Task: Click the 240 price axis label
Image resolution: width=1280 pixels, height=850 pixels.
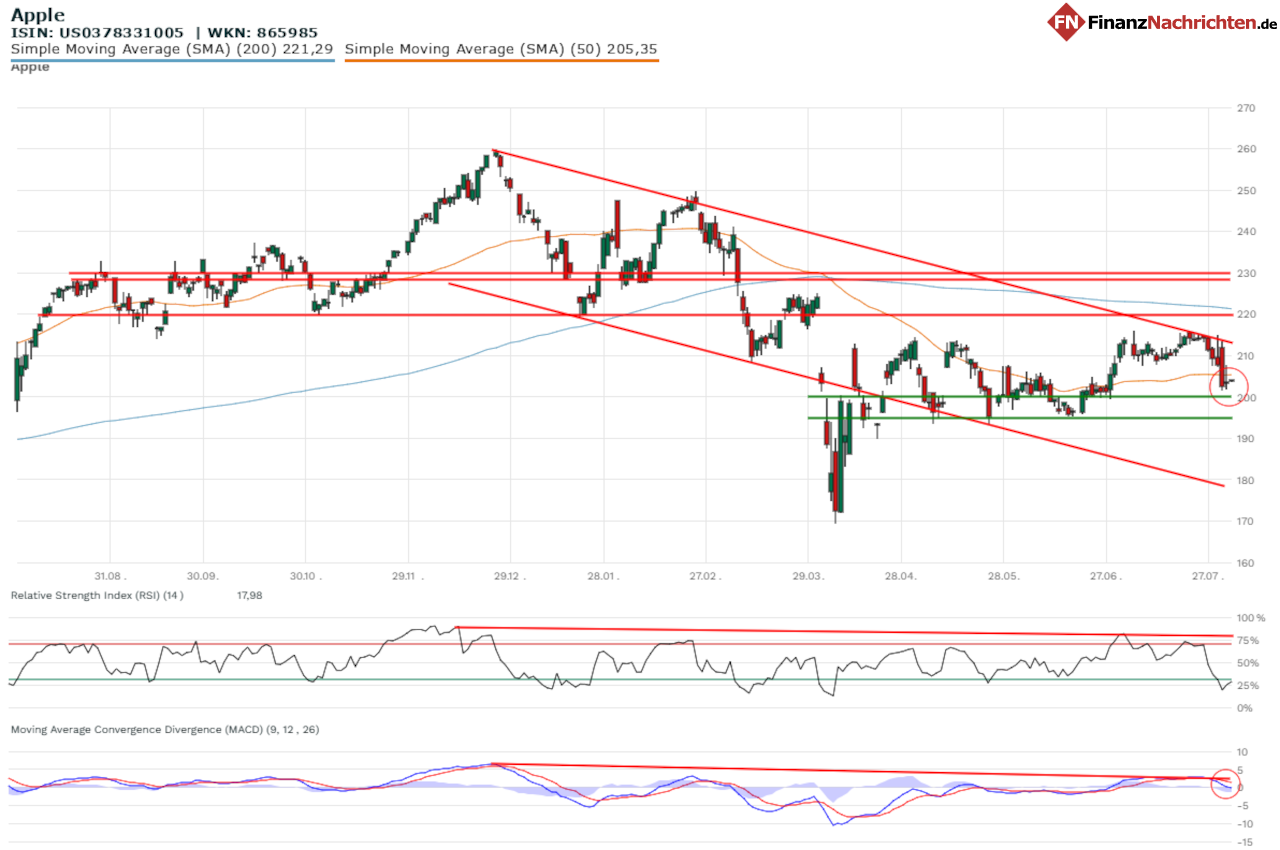Action: click(x=1246, y=232)
